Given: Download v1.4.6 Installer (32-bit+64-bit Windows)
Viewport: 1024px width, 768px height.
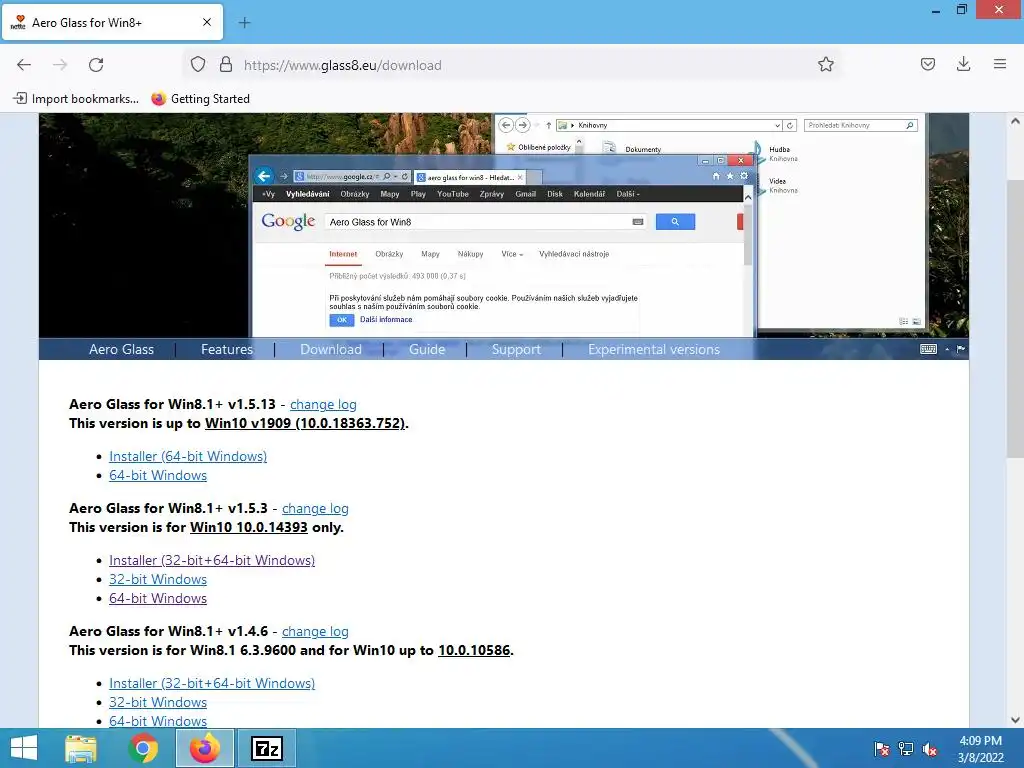Looking at the screenshot, I should [212, 683].
